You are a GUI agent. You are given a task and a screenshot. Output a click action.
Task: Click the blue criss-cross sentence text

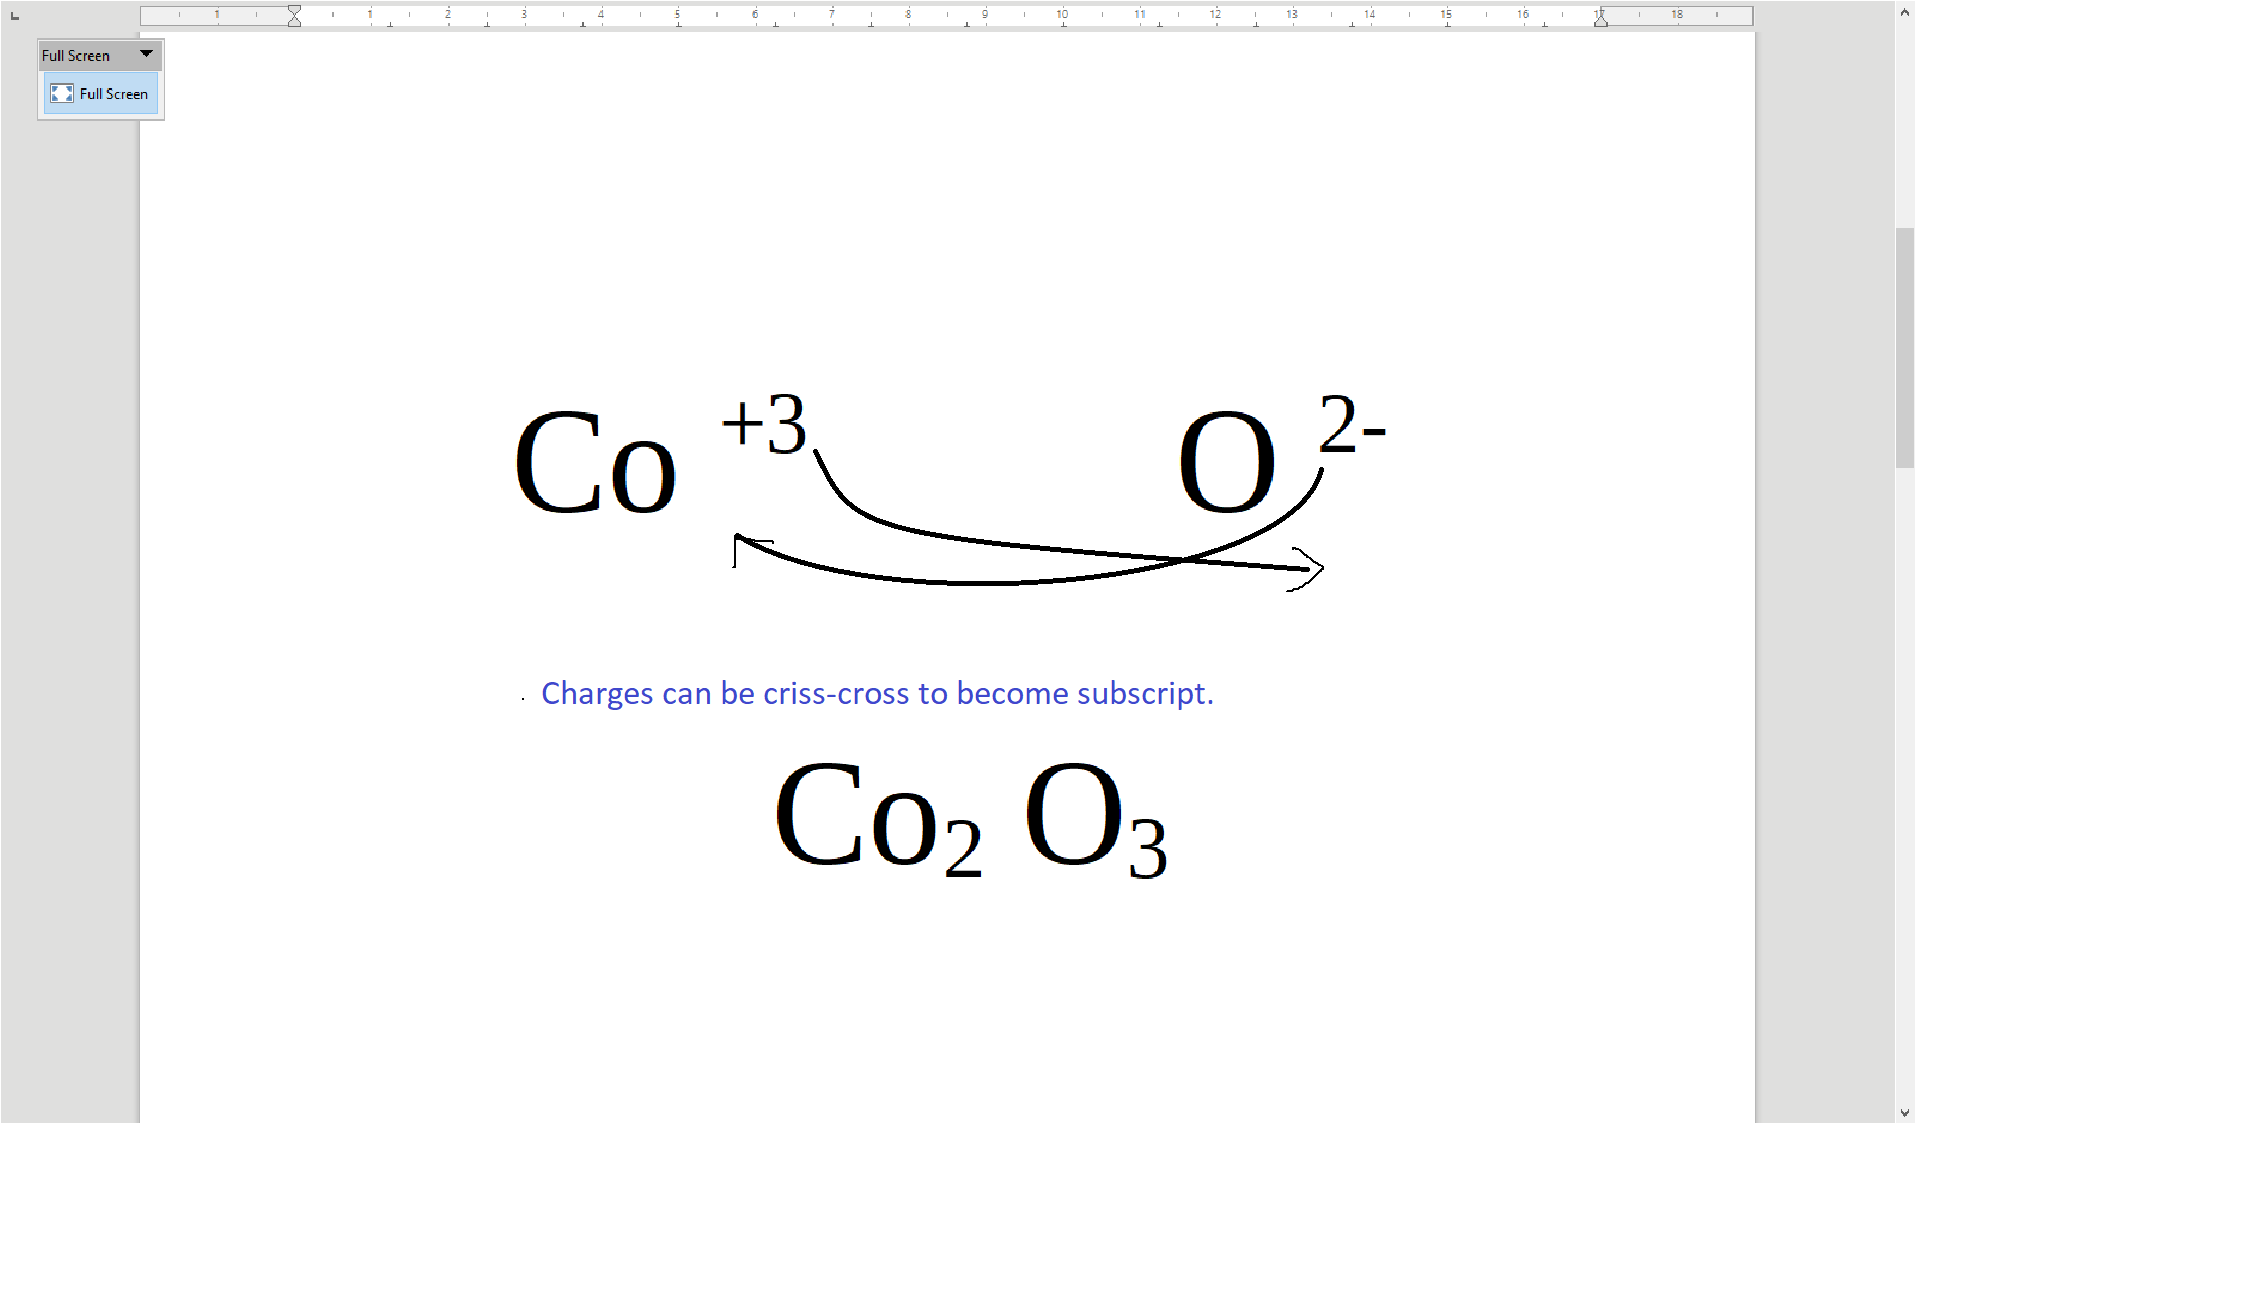pos(876,693)
